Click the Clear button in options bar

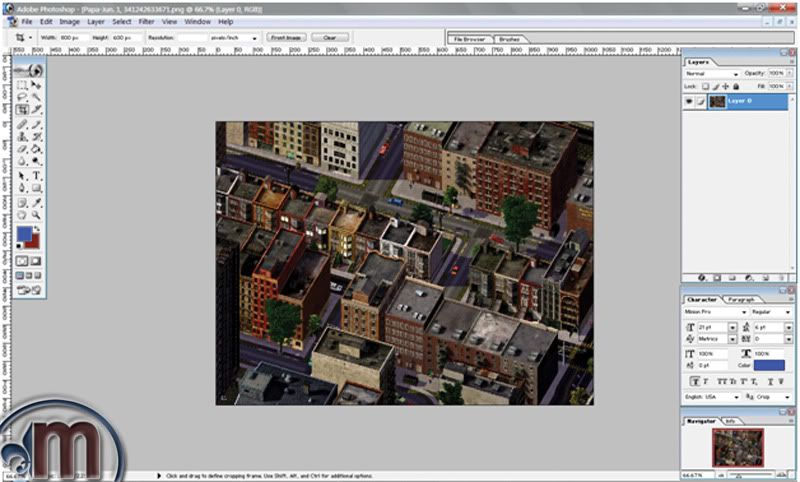(329, 37)
